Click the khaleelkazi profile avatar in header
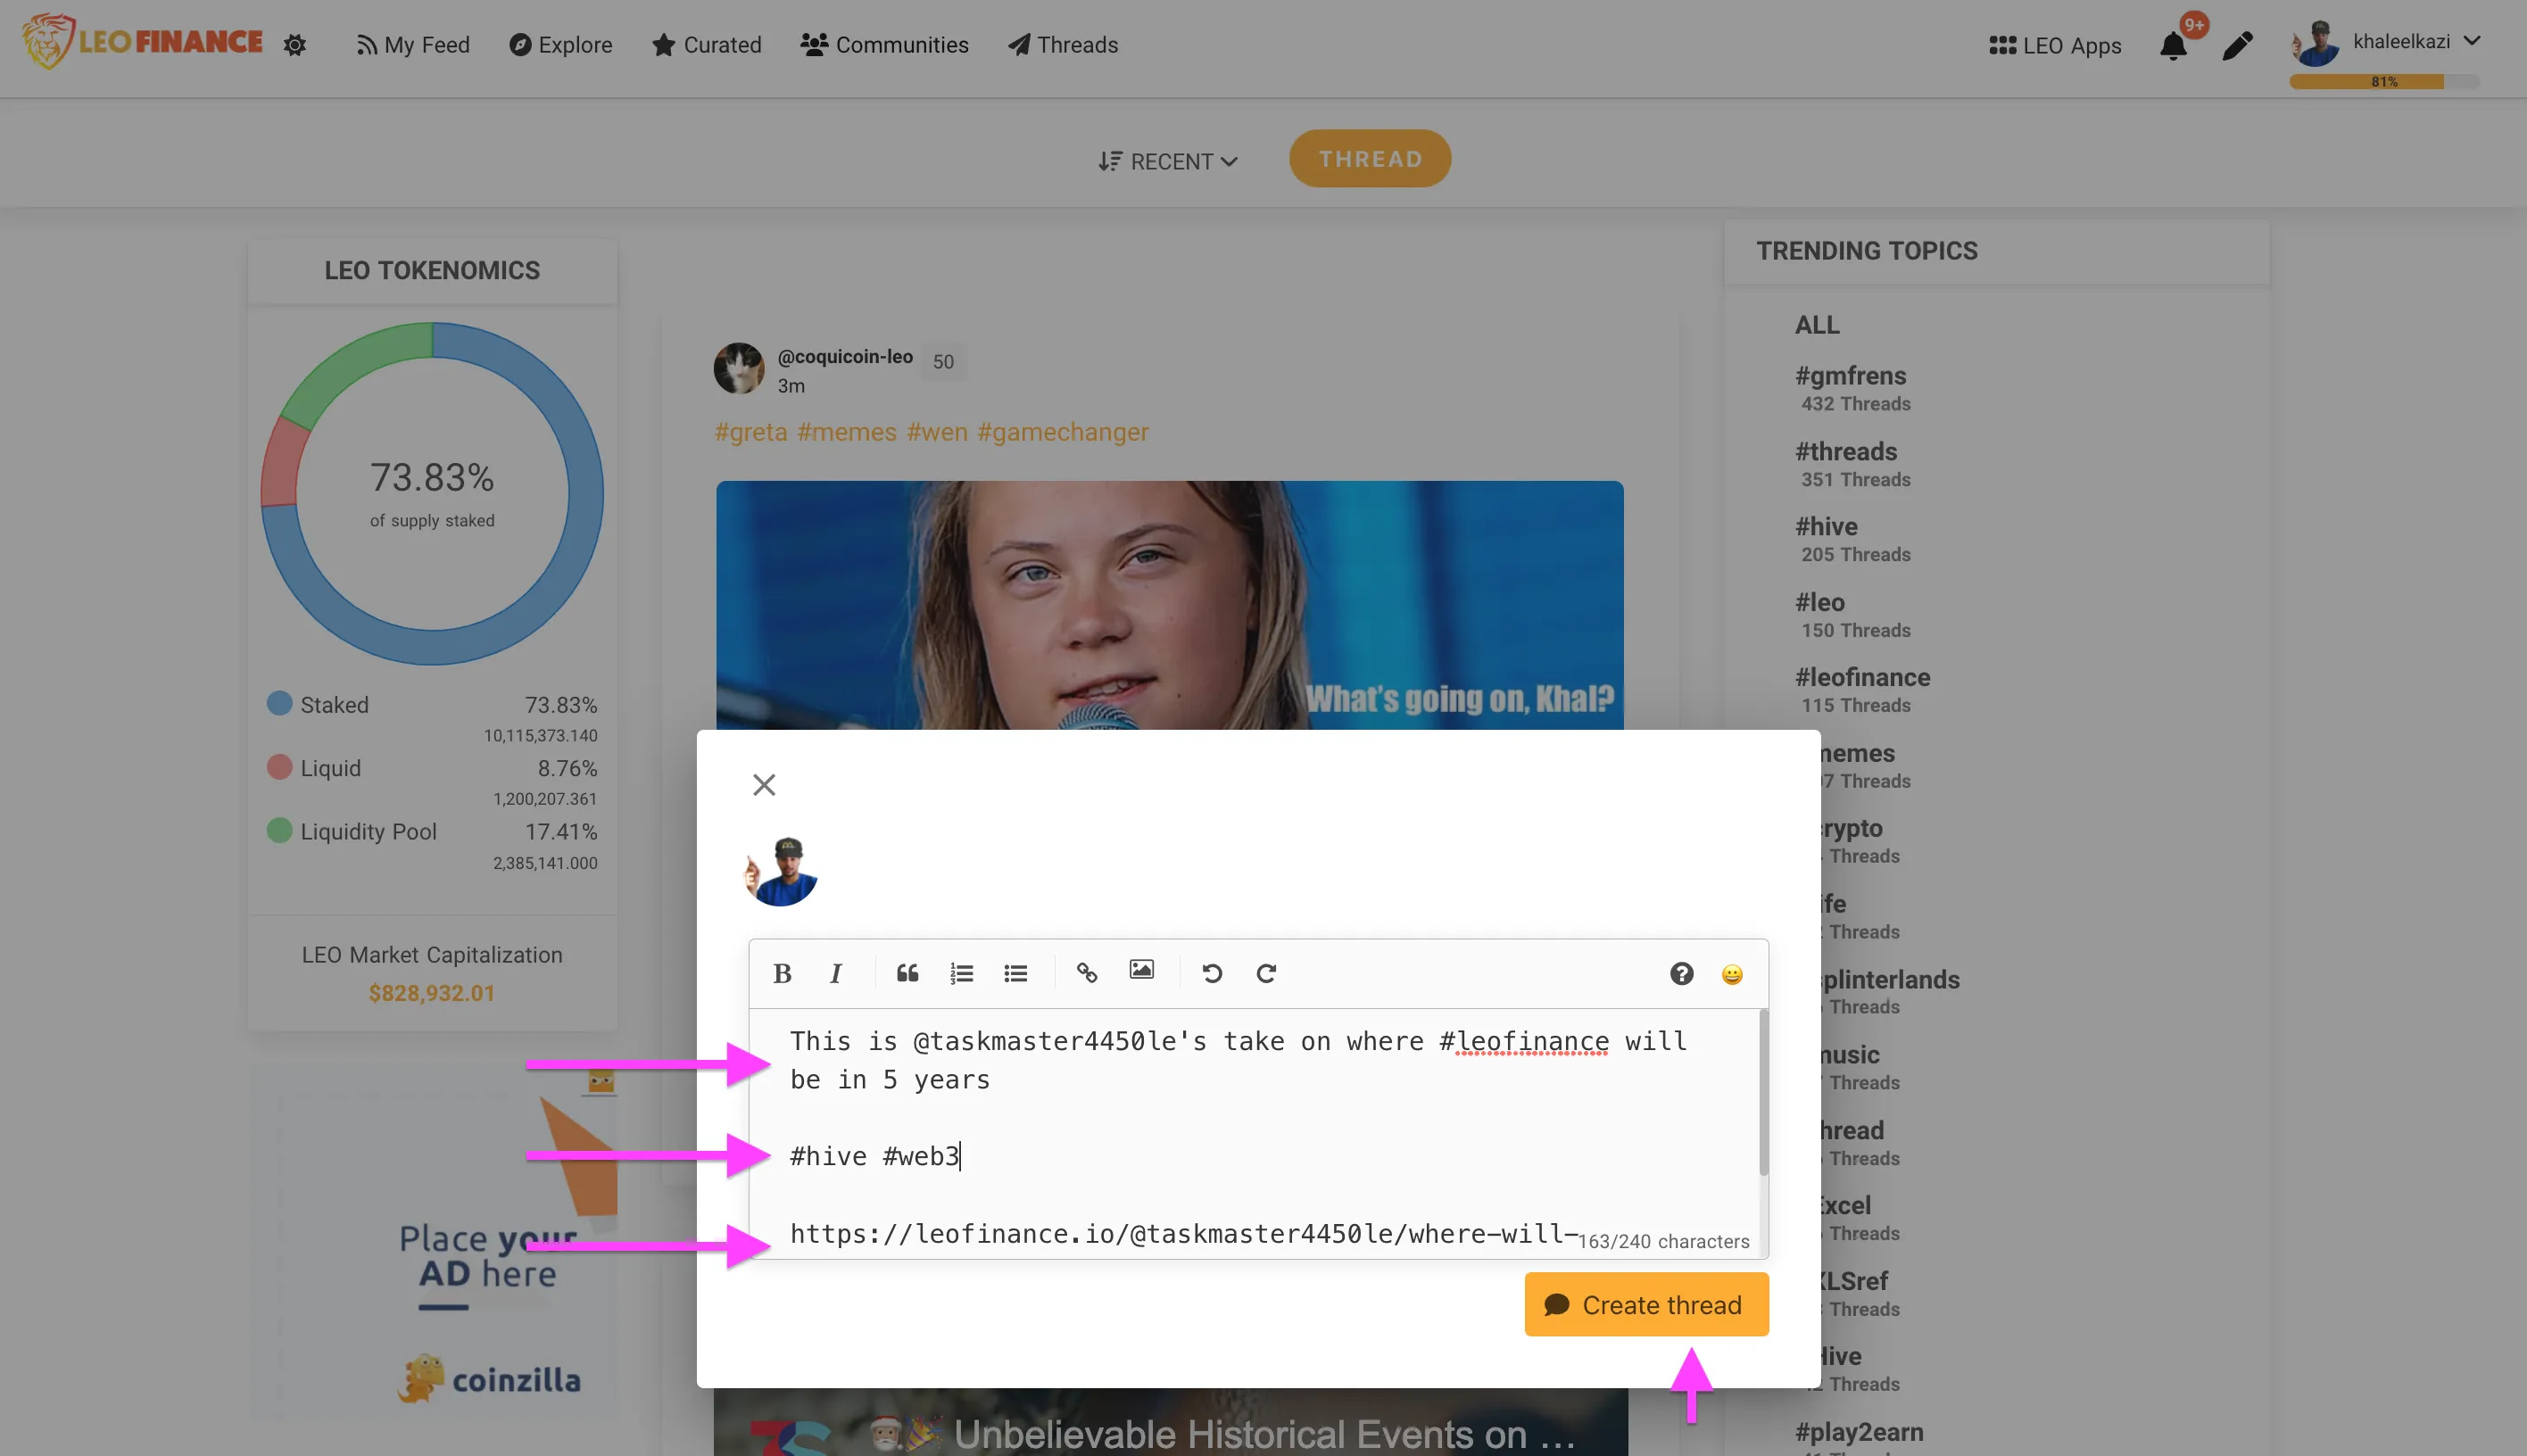The width and height of the screenshot is (2527, 1456). click(x=2315, y=43)
